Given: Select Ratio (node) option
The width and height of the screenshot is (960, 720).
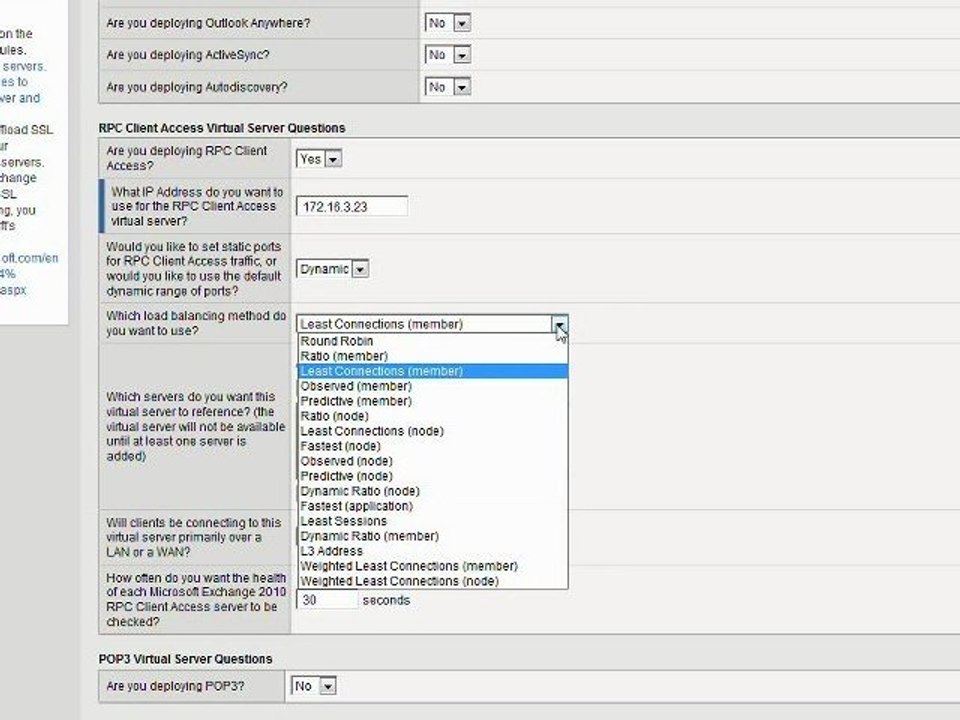Looking at the screenshot, I should (433, 416).
